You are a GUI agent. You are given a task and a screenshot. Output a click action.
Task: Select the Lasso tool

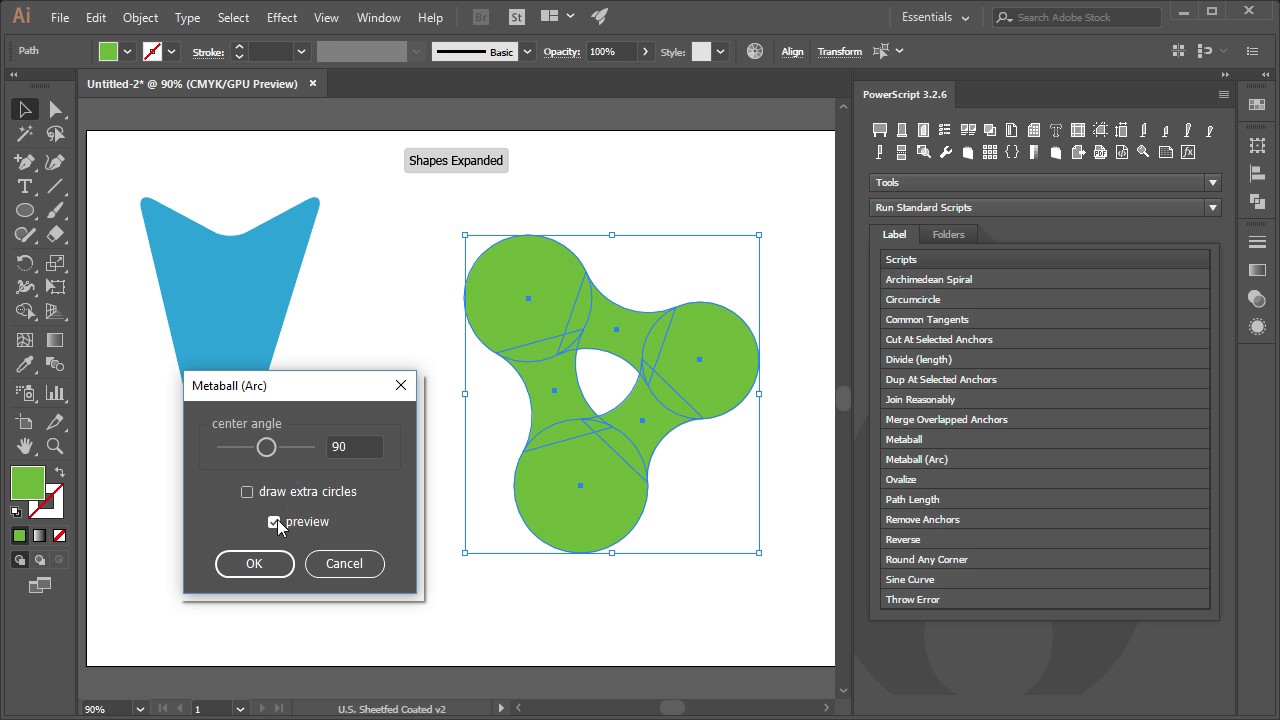pyautogui.click(x=55, y=134)
